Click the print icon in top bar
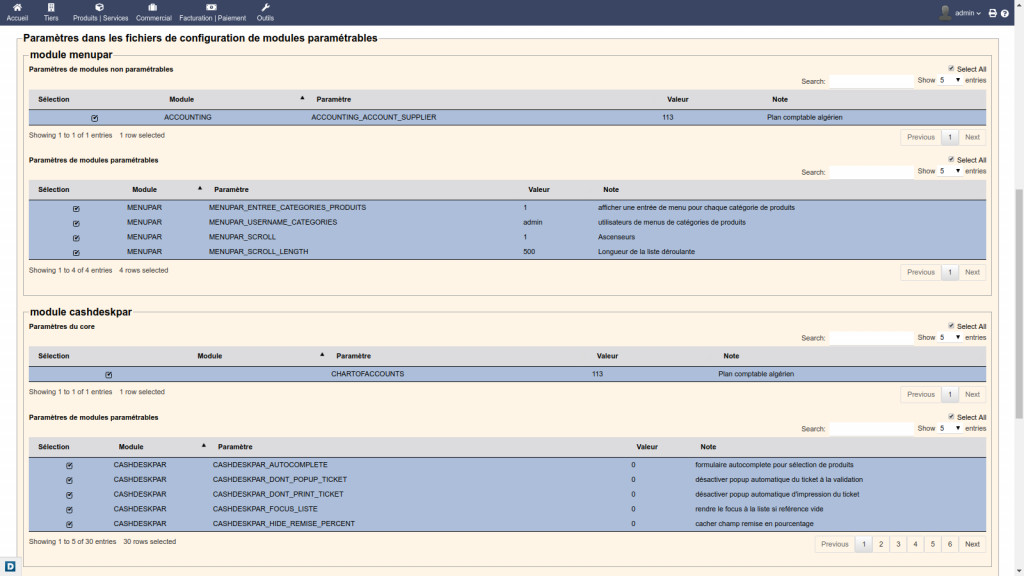This screenshot has width=1024, height=576. [992, 13]
